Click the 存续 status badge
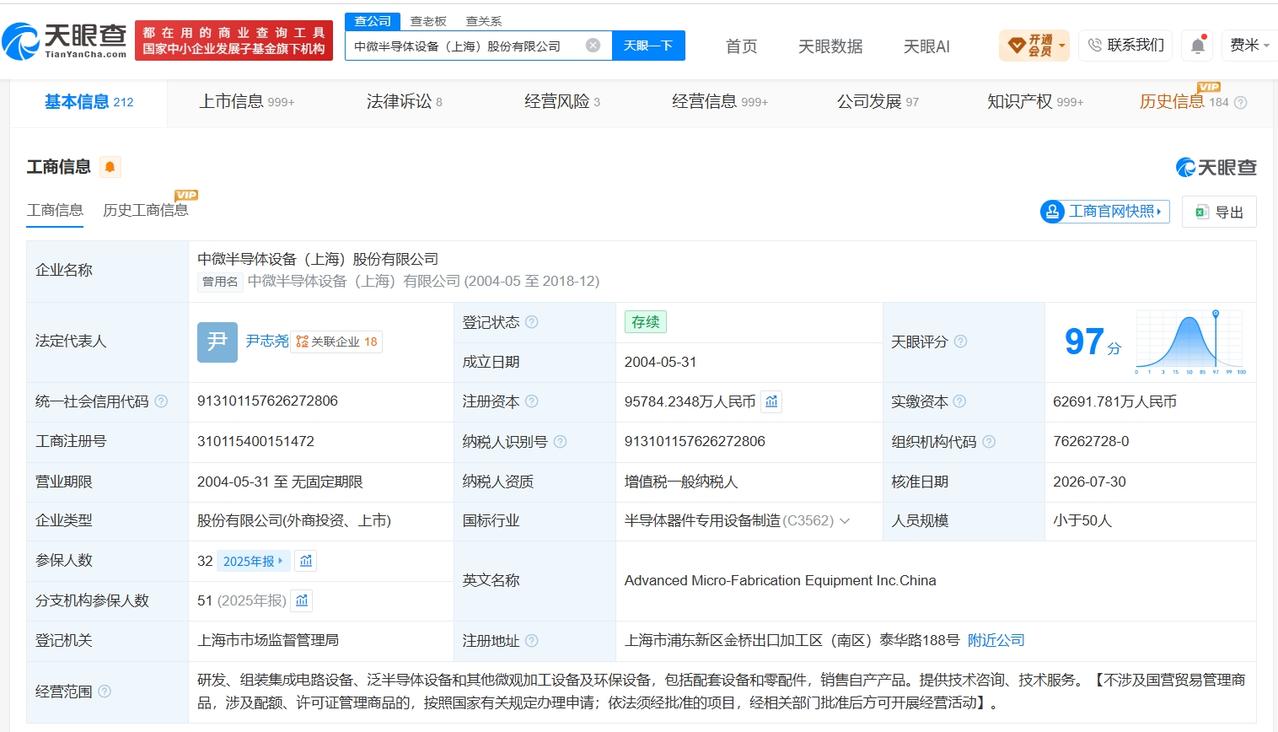Screen dimensions: 1278x732 (645, 322)
